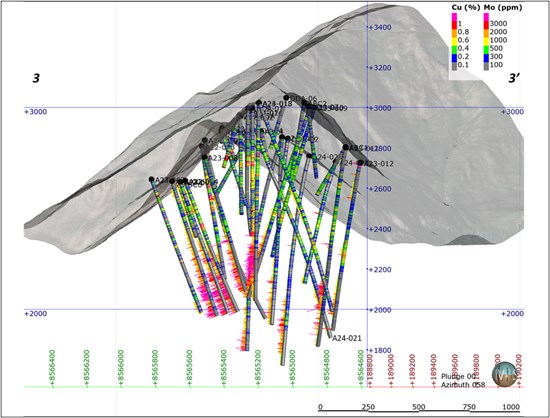Click the Mo legend value '2000'
This screenshot has height=418, width=550.
(x=498, y=32)
